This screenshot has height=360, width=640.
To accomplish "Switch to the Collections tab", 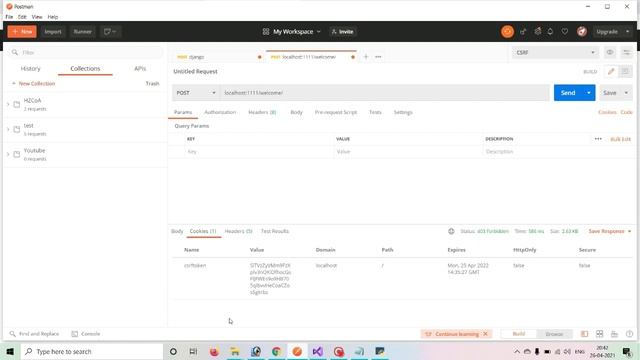I will tap(85, 69).
